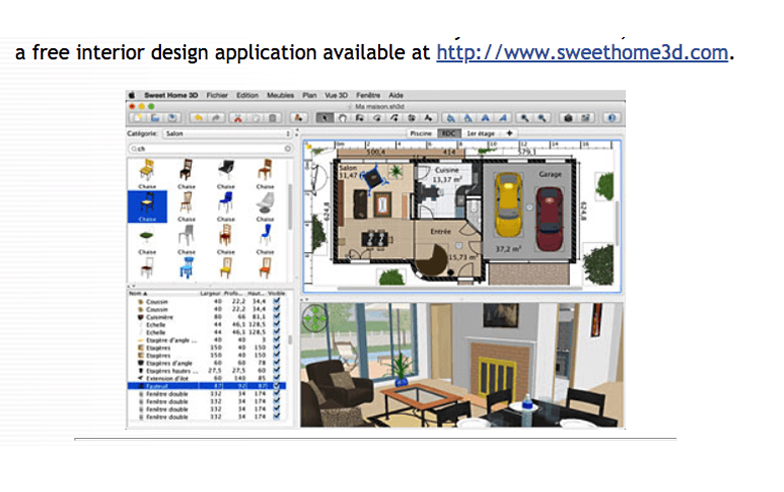Click the furniture catalog vertical scrollbar
Image resolution: width=784 pixels, height=492 pixels.
pos(290,206)
